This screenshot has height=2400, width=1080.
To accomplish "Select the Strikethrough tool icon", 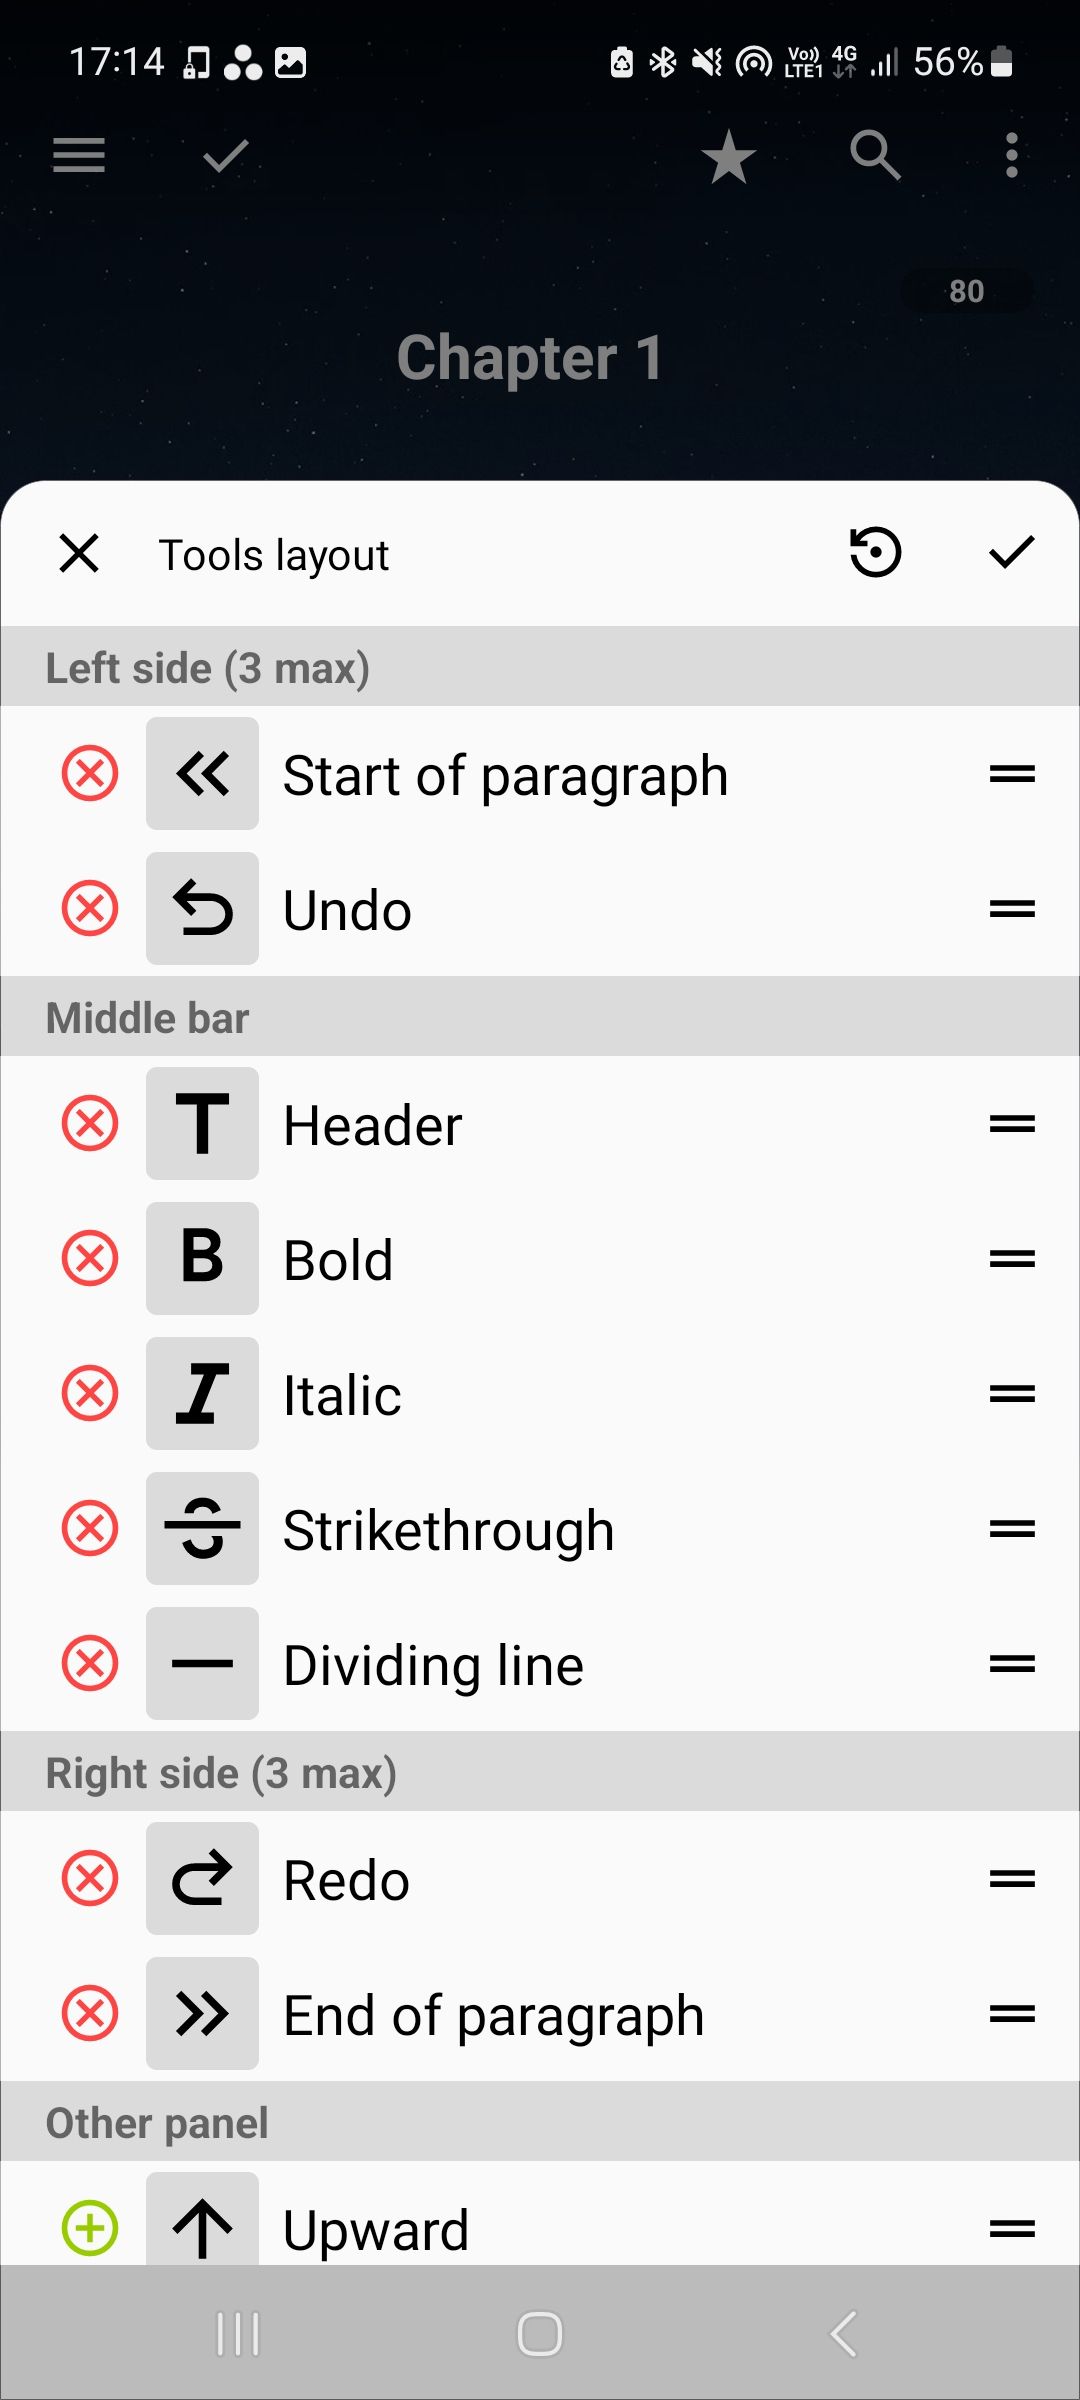I will (202, 1528).
